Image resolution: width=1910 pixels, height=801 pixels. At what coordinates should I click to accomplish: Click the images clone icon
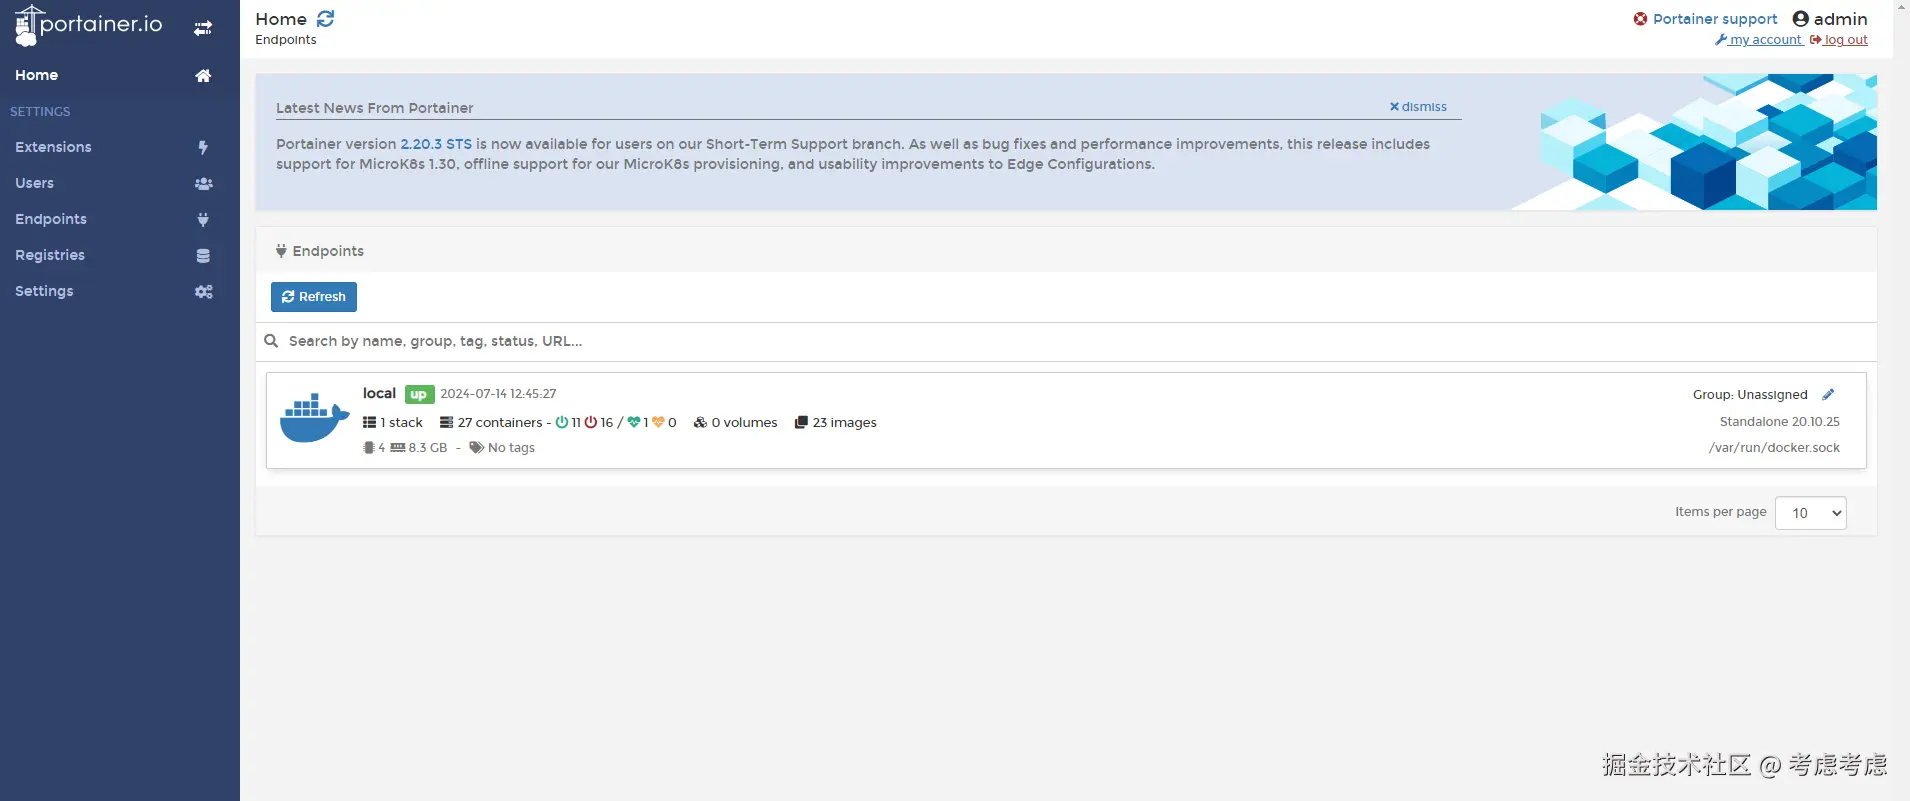pyautogui.click(x=801, y=423)
